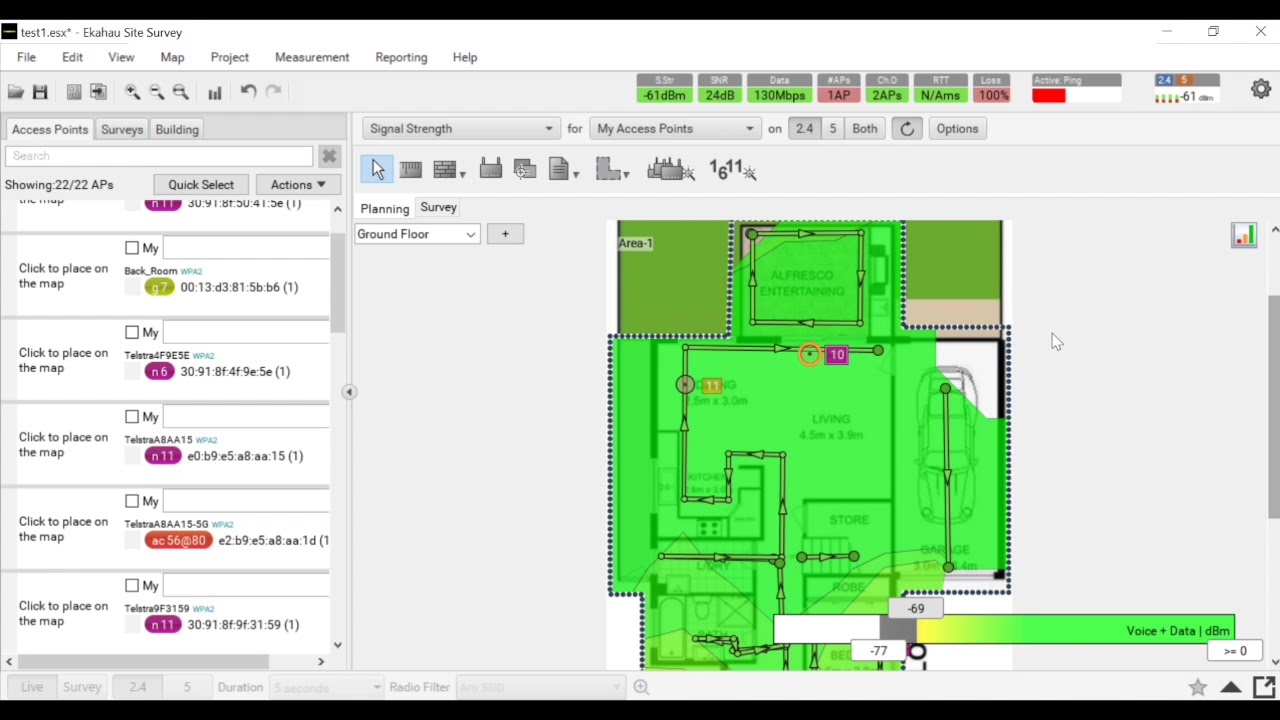Viewport: 1280px width, 720px height.
Task: Open the area tool dropdown arrow
Action: point(626,174)
